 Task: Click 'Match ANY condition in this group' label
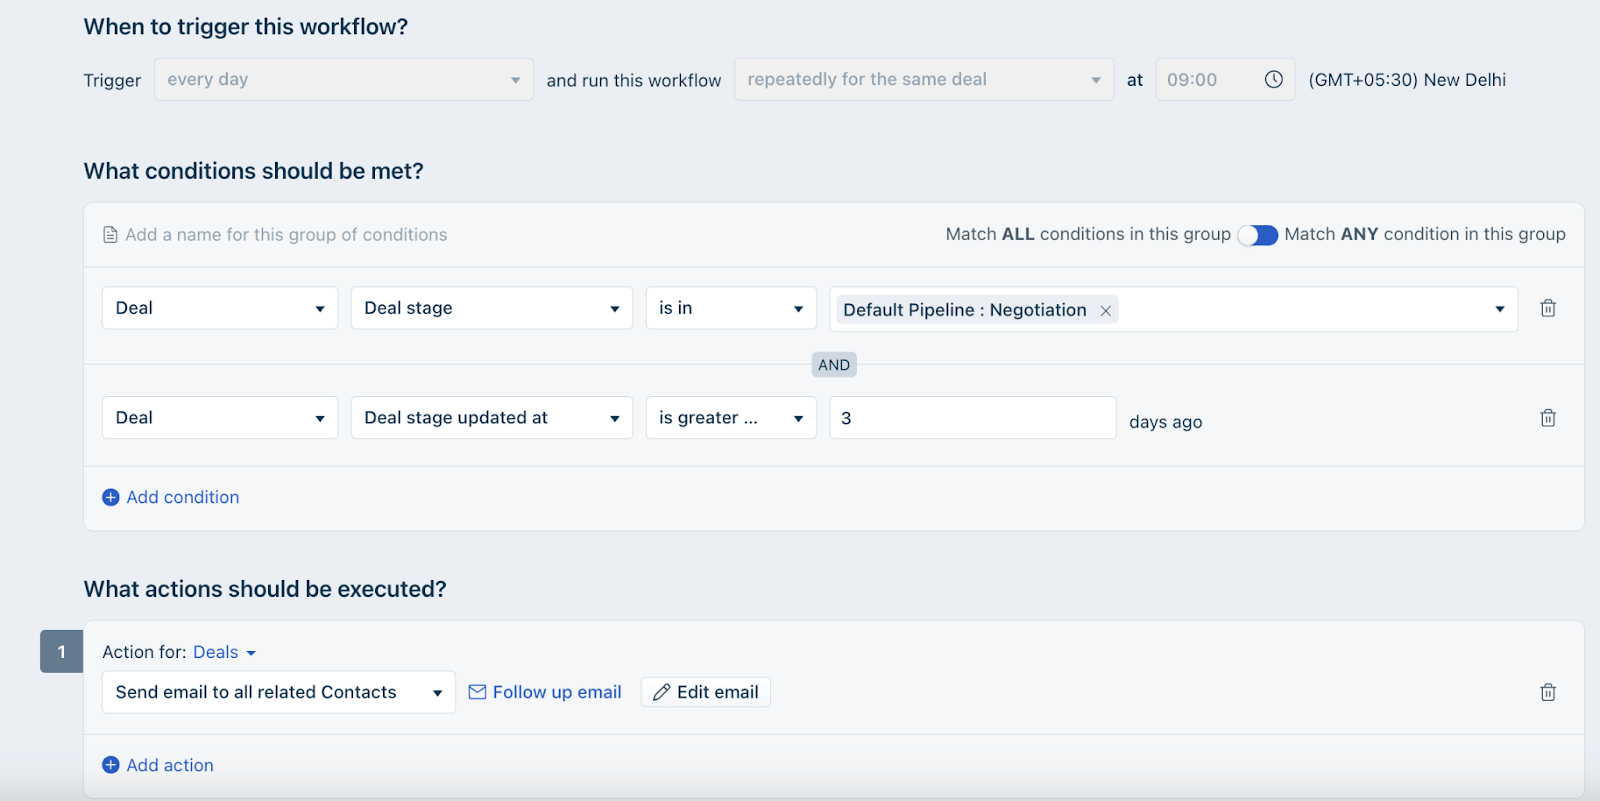click(1425, 234)
